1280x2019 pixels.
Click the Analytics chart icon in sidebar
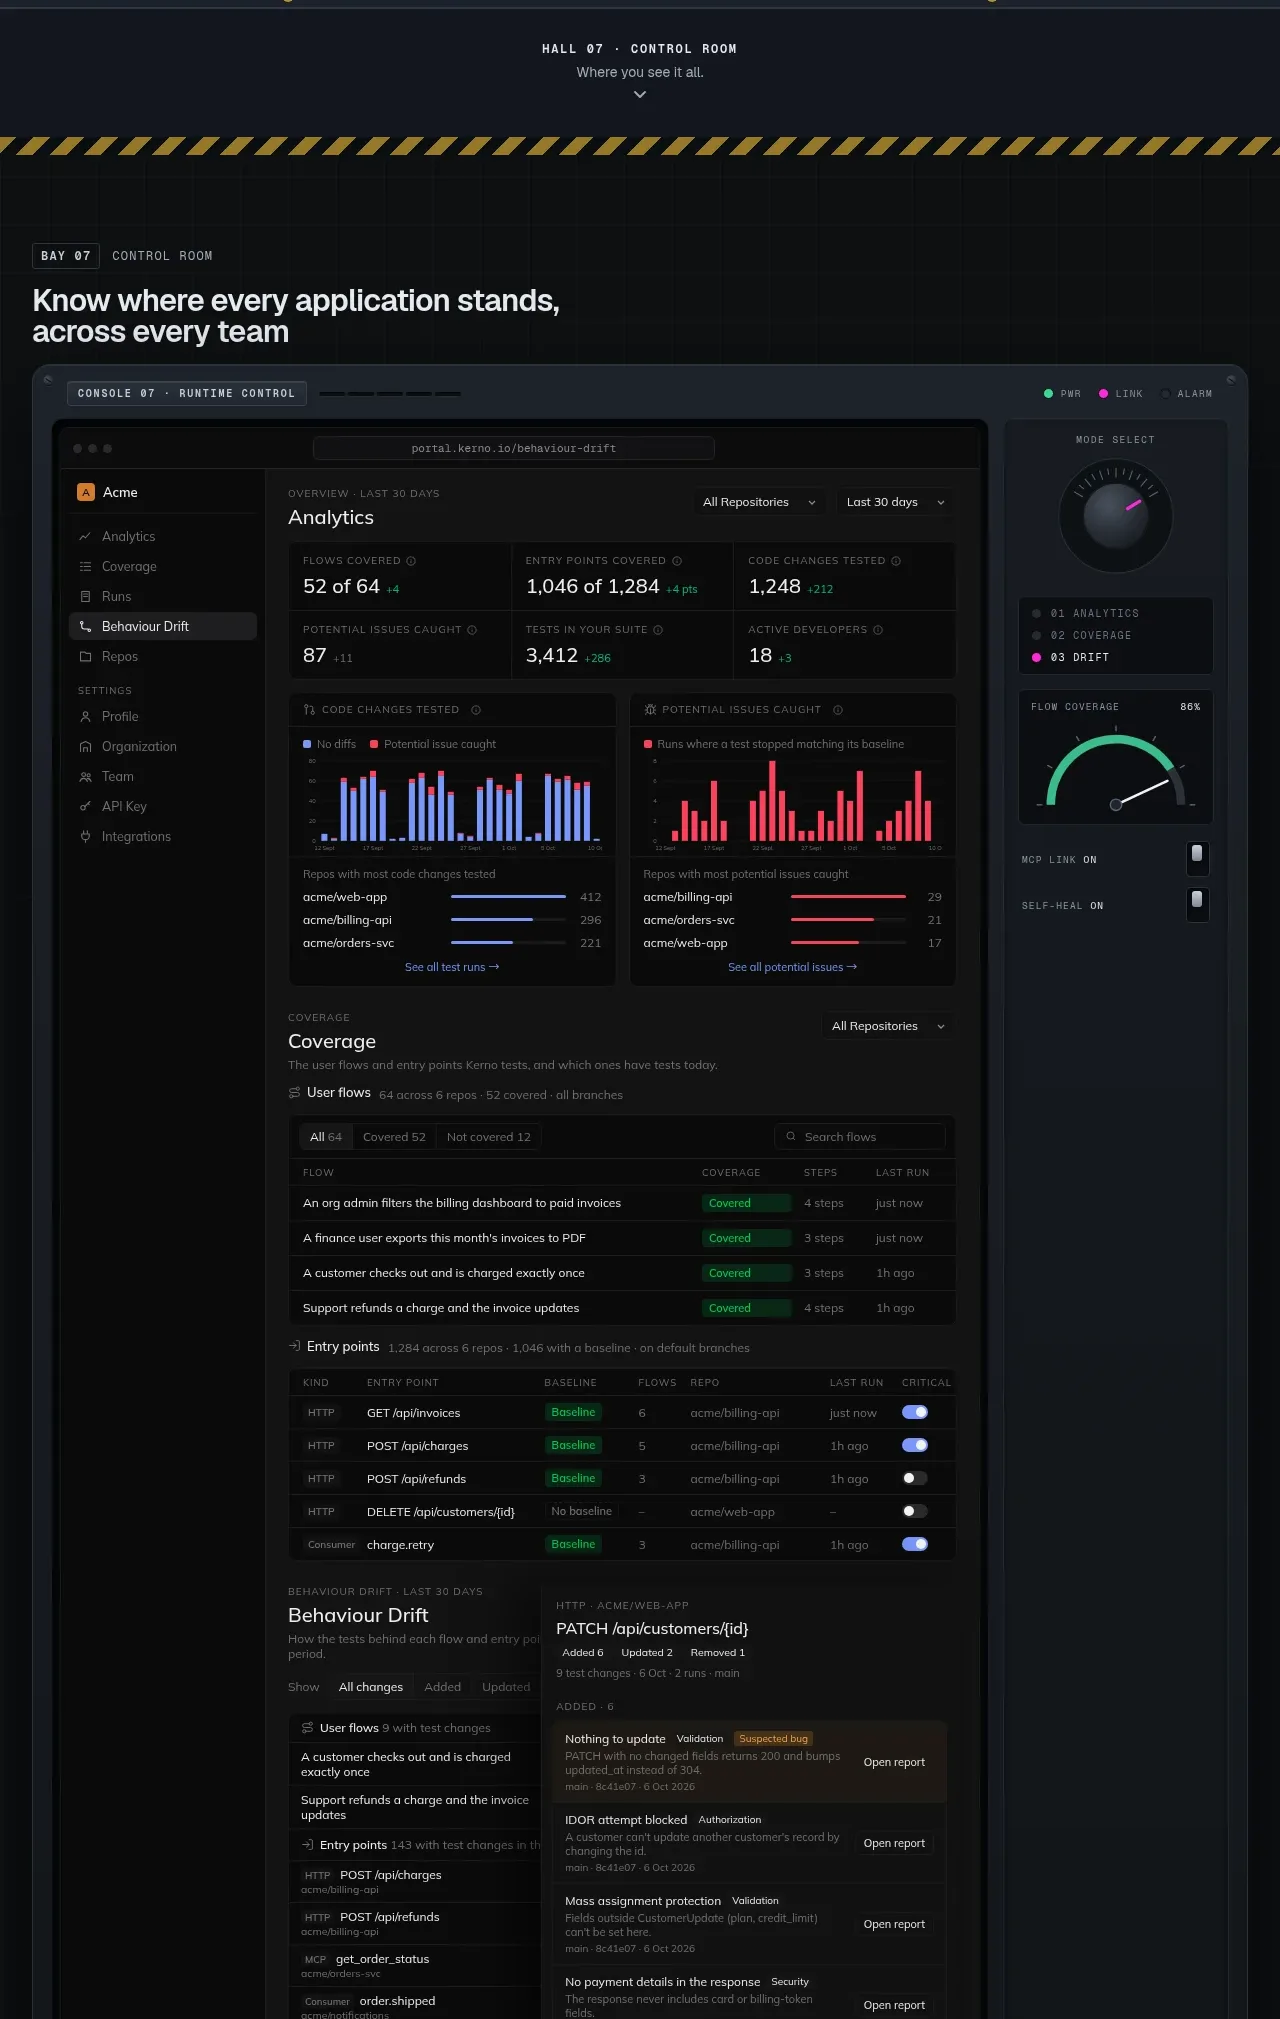click(x=85, y=537)
